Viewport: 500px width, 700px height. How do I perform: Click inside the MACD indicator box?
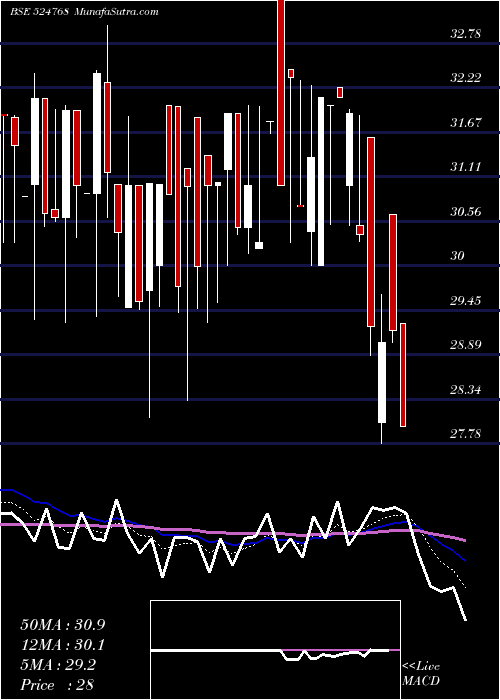(x=275, y=650)
